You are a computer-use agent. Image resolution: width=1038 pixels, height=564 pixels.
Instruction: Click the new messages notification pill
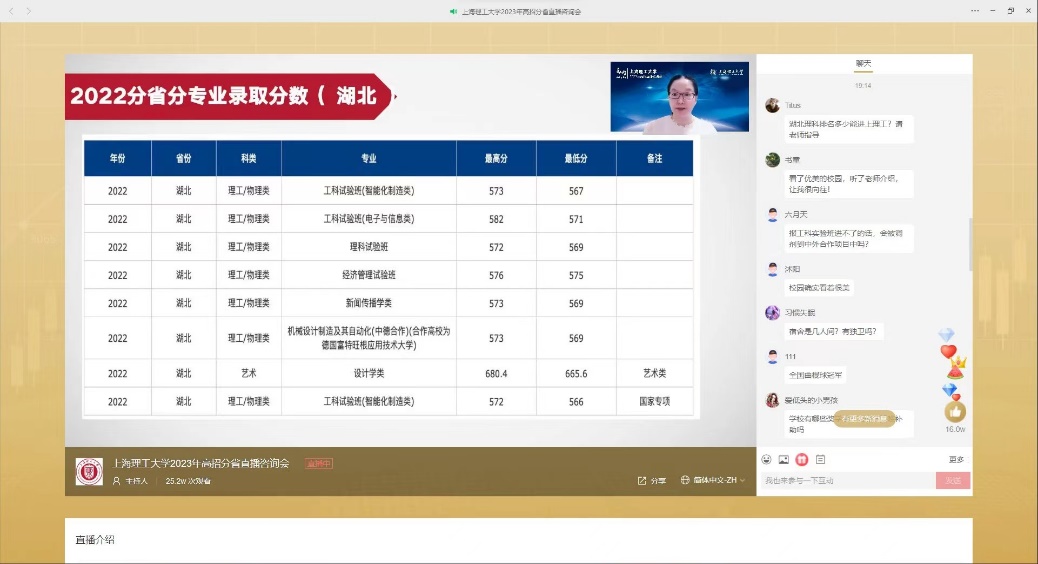[x=864, y=418]
